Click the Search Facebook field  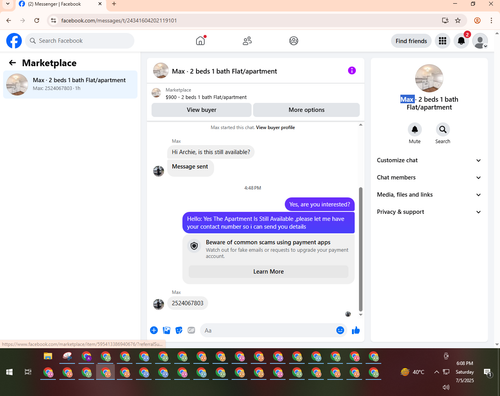pyautogui.click(x=80, y=41)
